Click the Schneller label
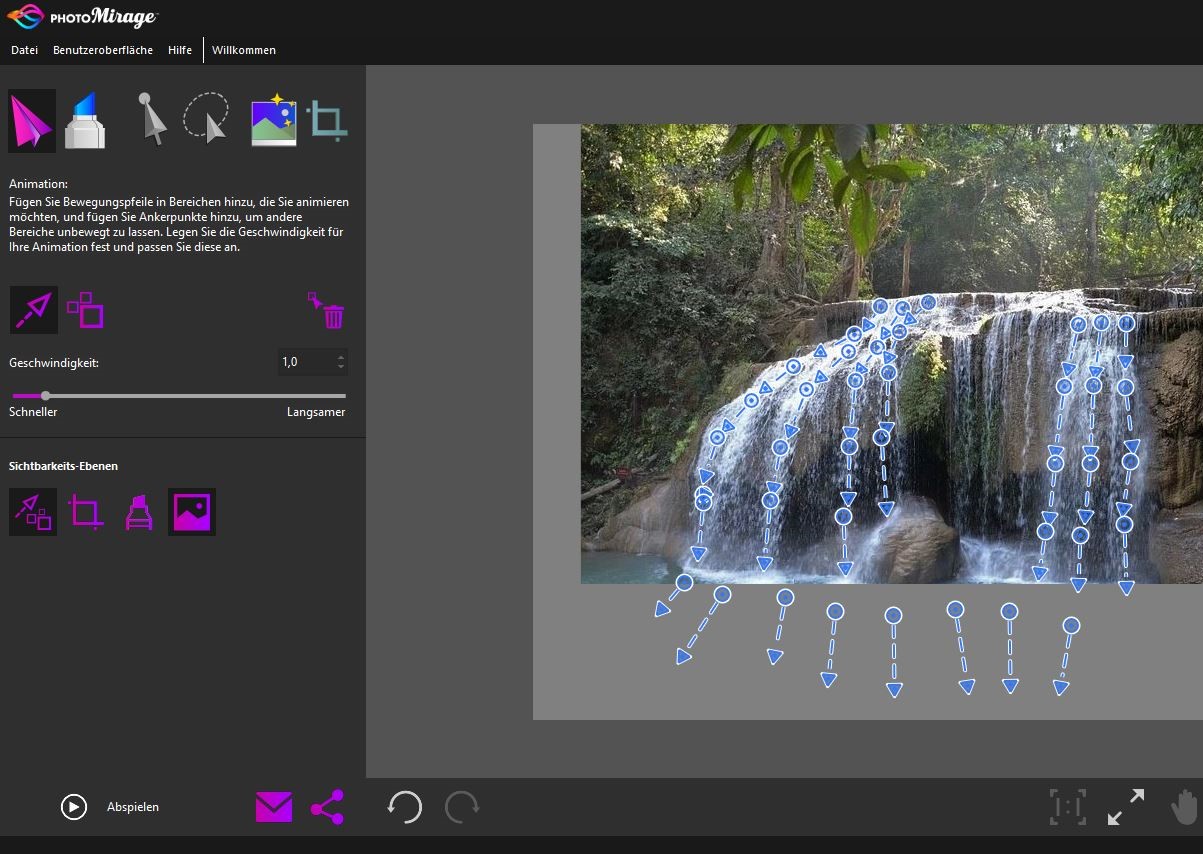The height and width of the screenshot is (854, 1203). click(33, 412)
